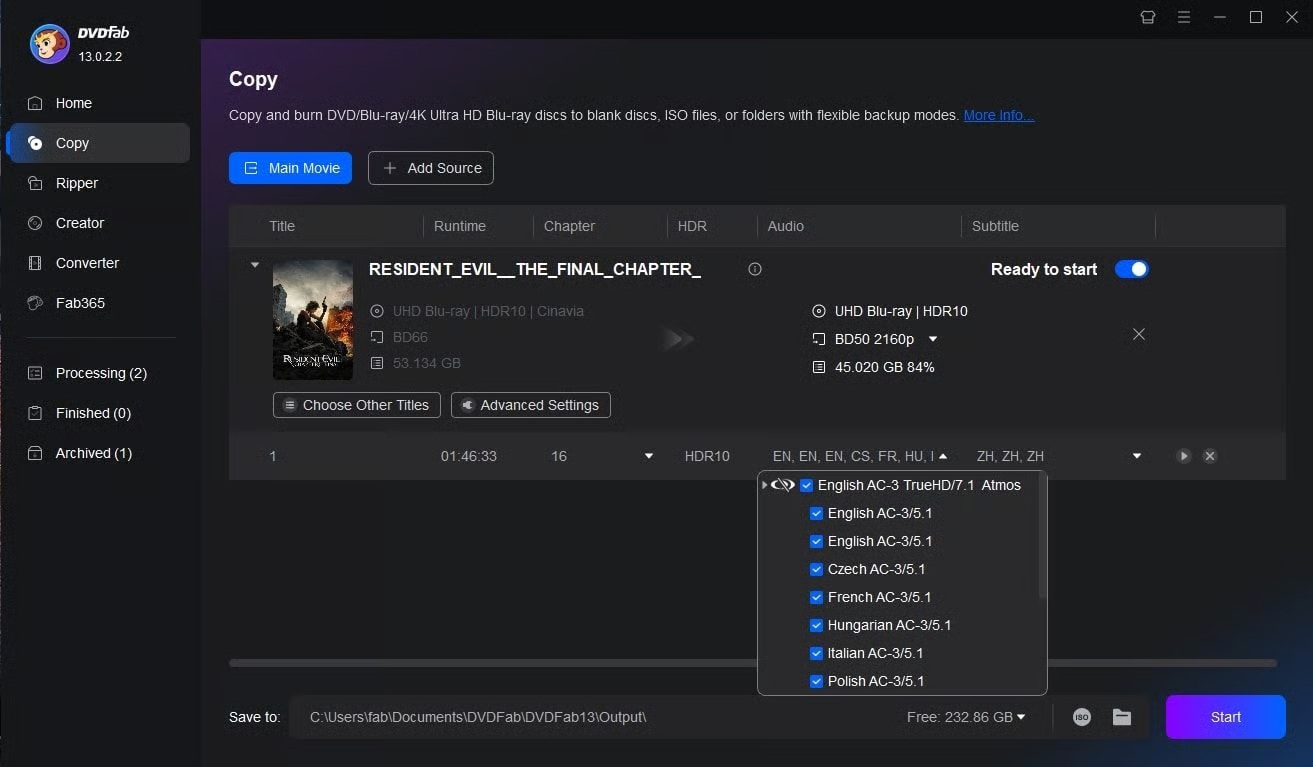
Task: Open the subtitle dropdown for ZH tracks
Action: (x=1136, y=456)
